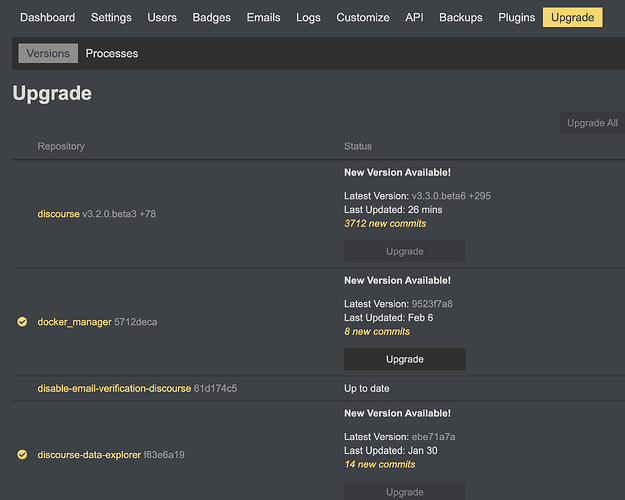Viewport: 625px width, 500px height.
Task: Open the disable-email-verification-discourse repository link
Action: pos(114,388)
